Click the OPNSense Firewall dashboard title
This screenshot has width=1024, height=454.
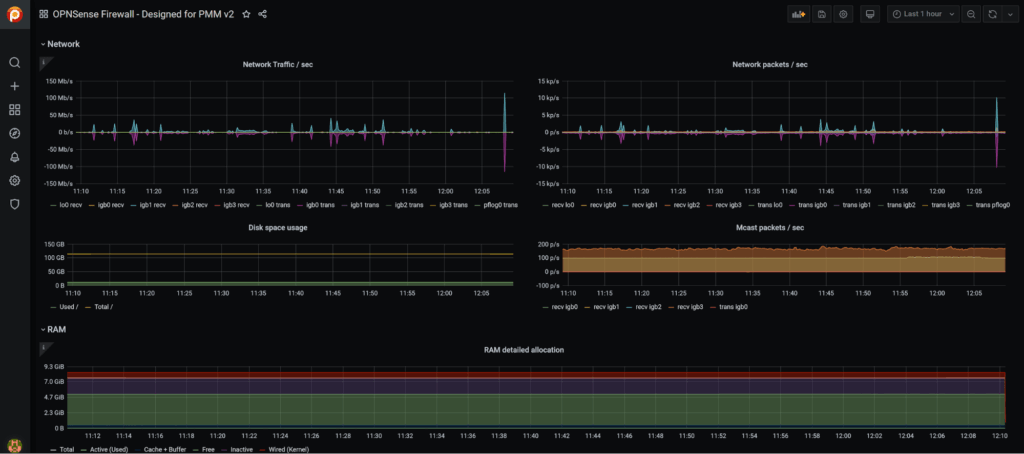tap(143, 15)
